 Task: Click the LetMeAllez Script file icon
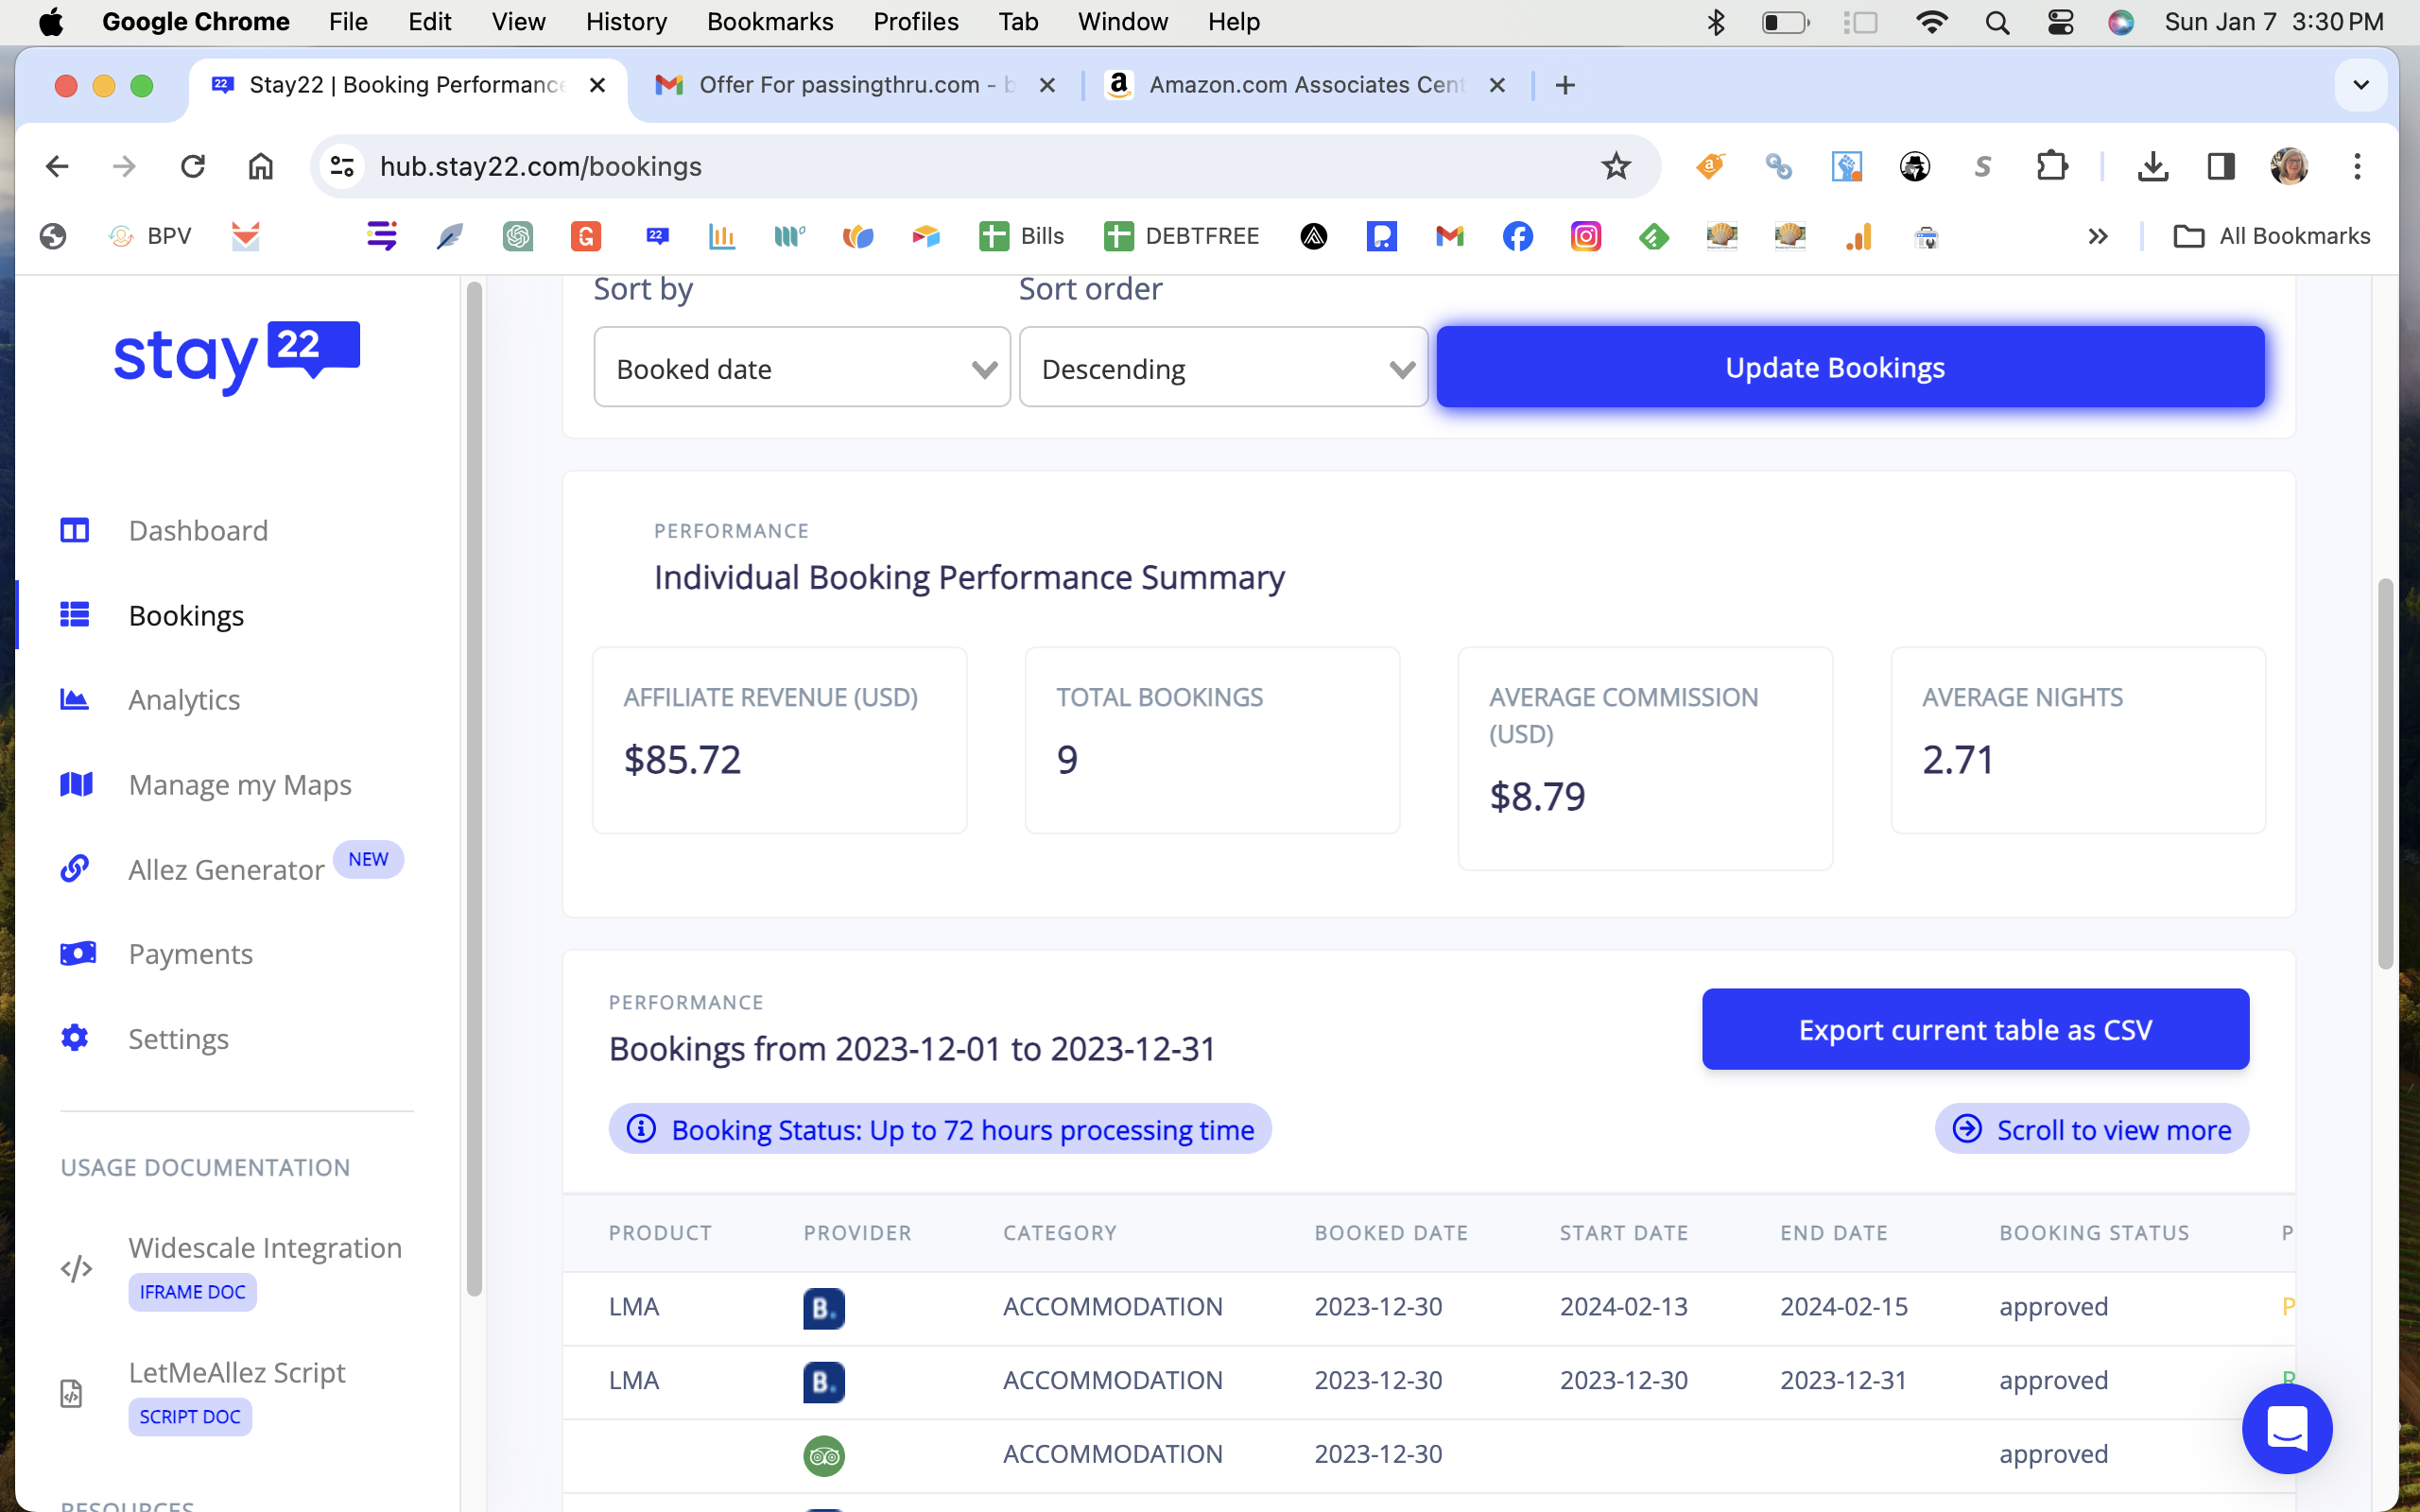point(72,1393)
